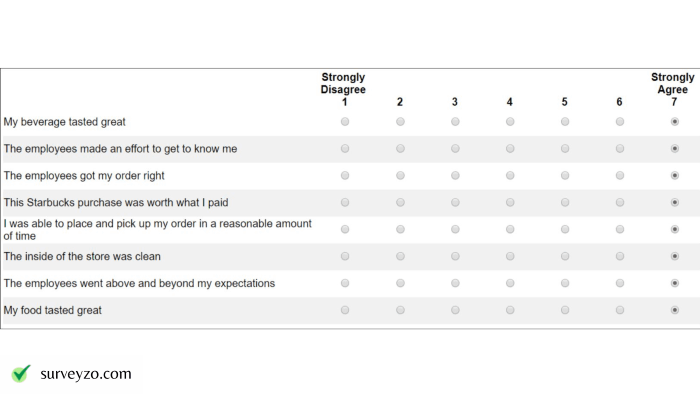Rate store cleanliness as 5
The height and width of the screenshot is (394, 700).
[x=565, y=256]
